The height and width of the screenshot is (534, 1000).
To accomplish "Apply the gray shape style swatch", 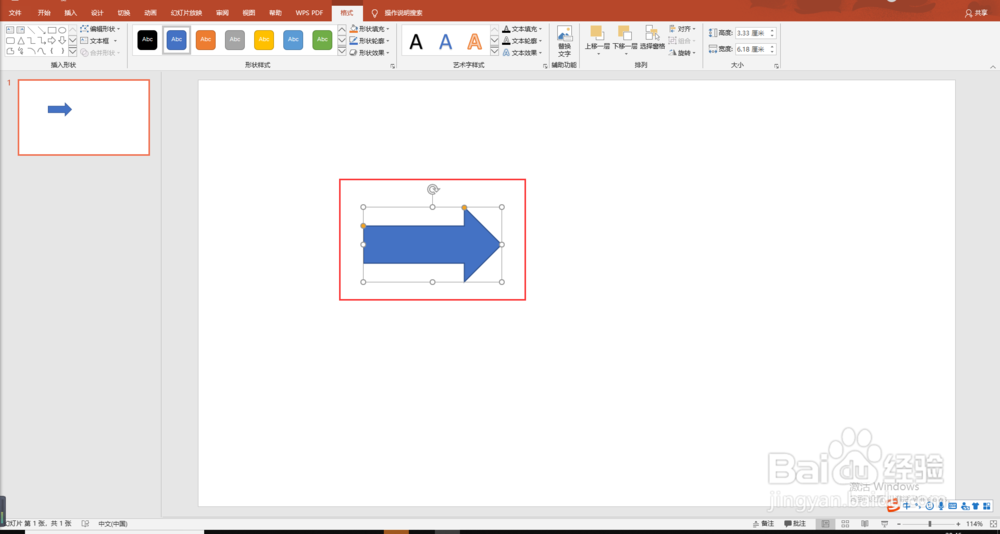I will coord(235,40).
